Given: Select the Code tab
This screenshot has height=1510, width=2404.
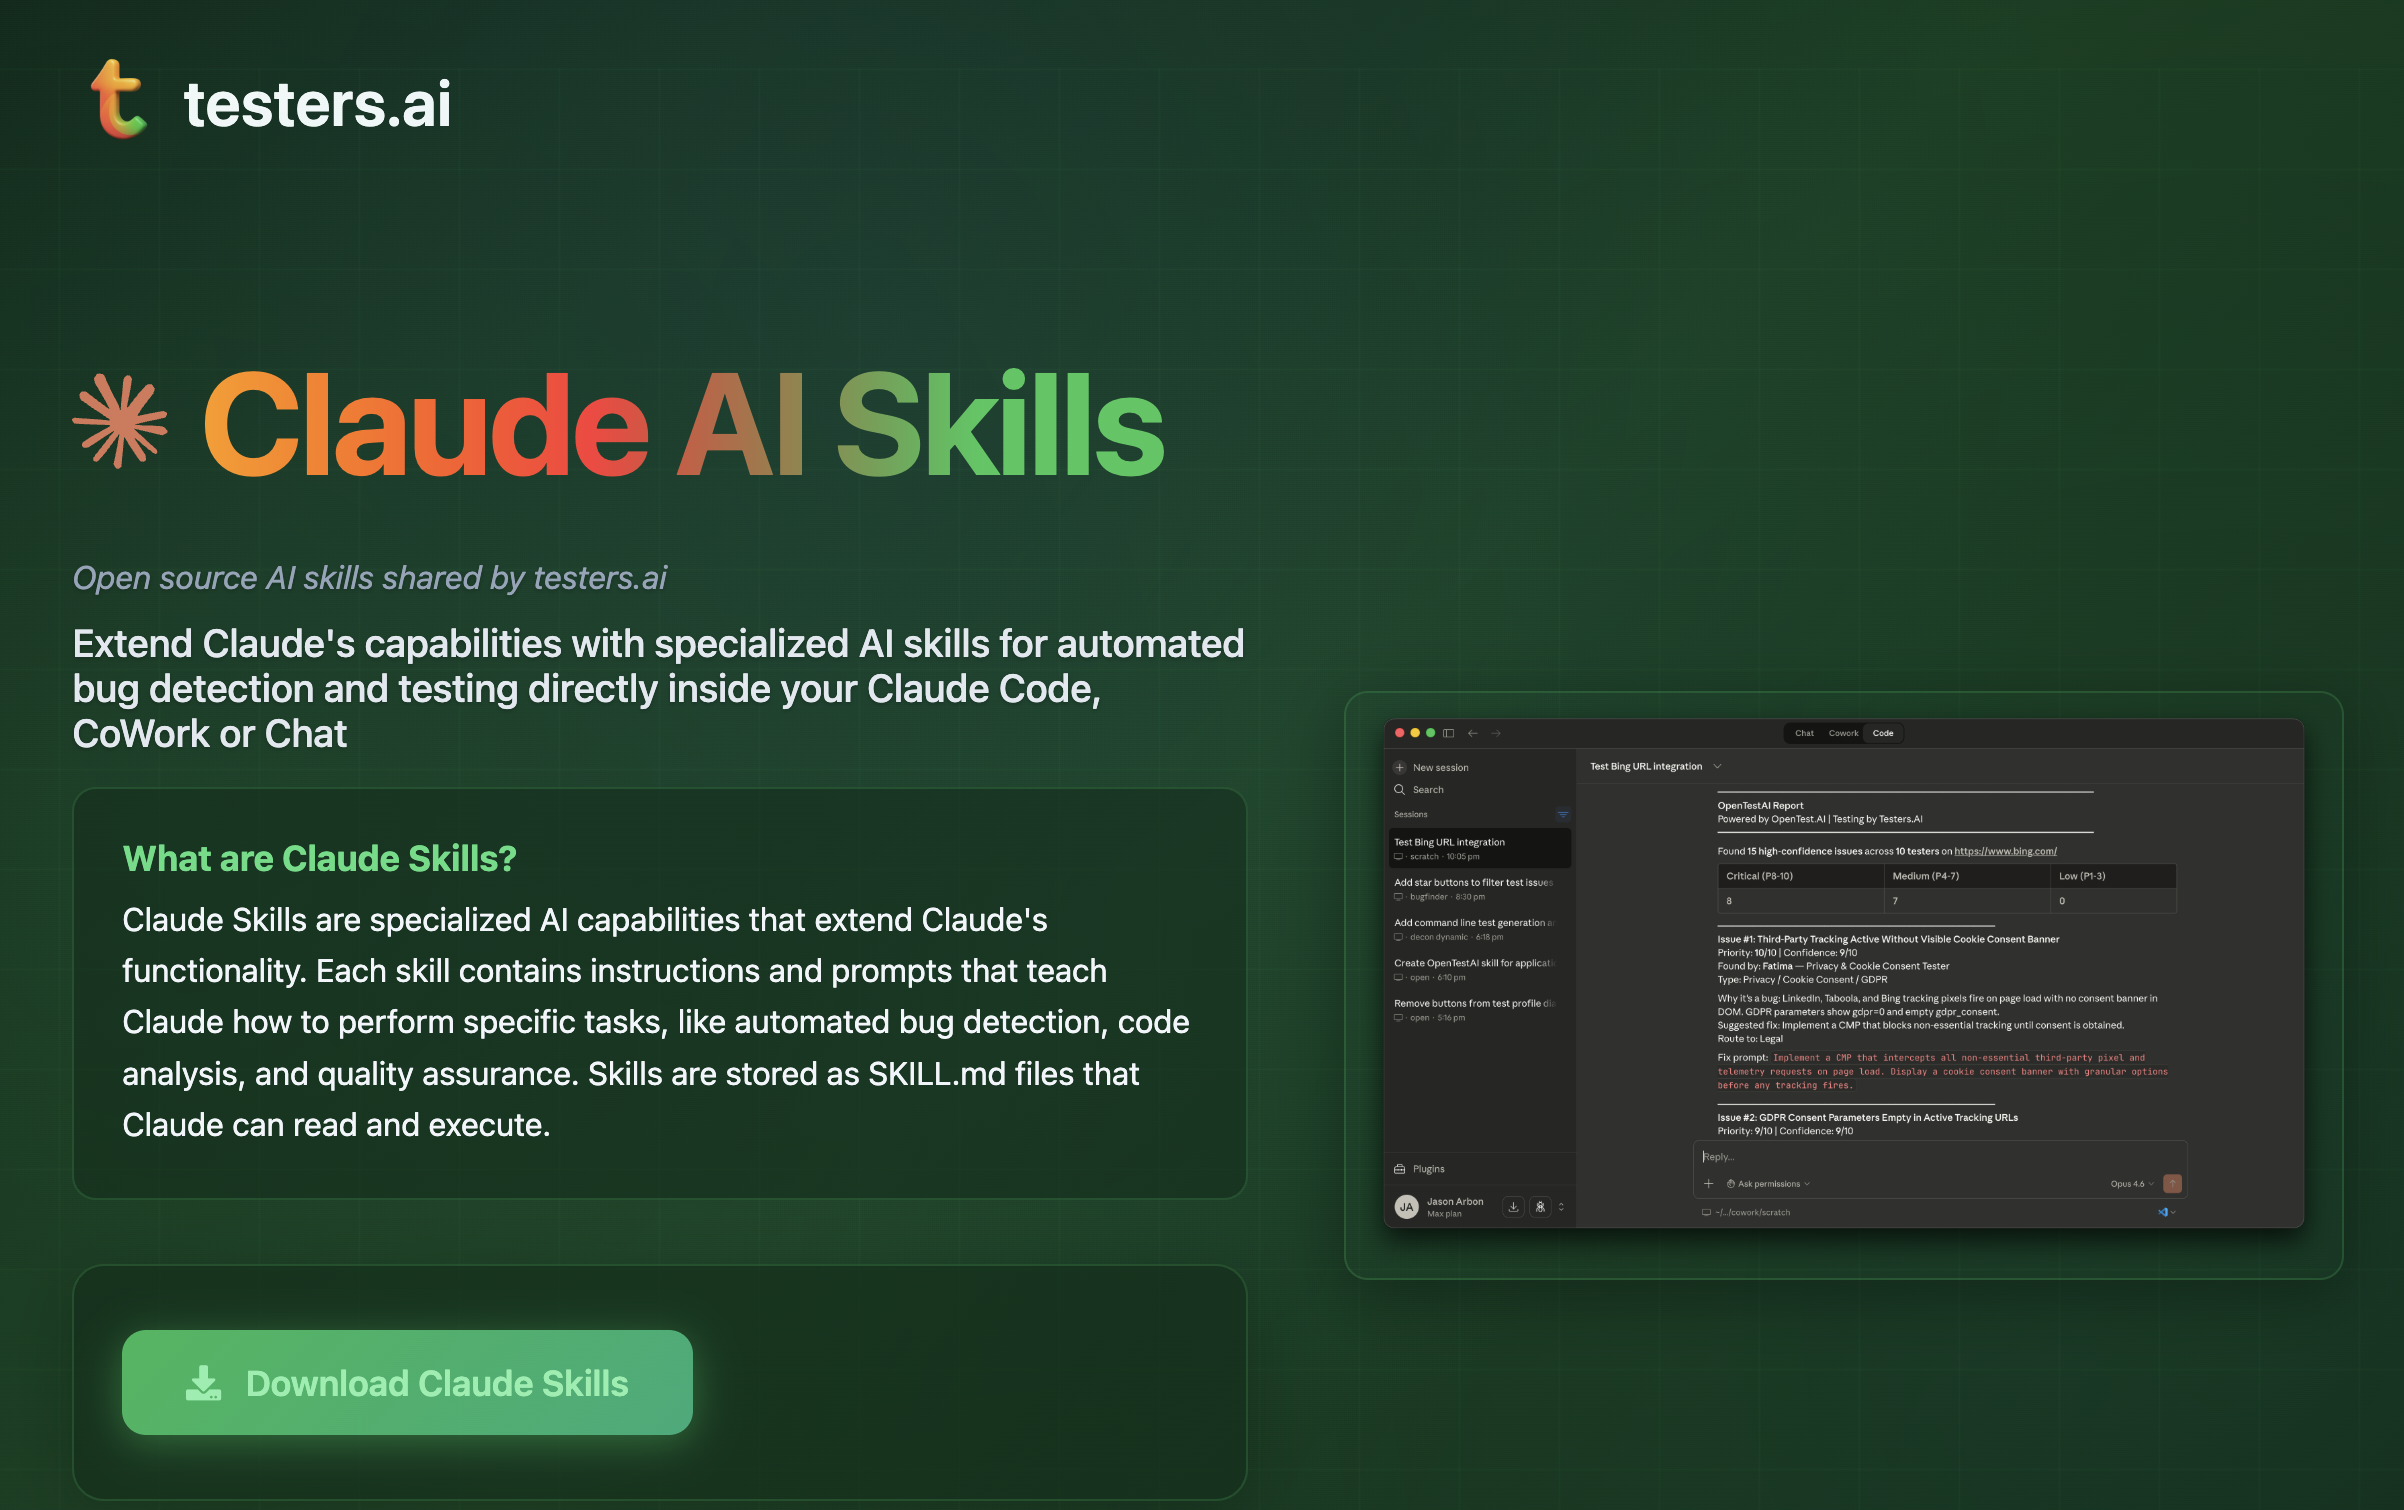Looking at the screenshot, I should [x=1883, y=733].
